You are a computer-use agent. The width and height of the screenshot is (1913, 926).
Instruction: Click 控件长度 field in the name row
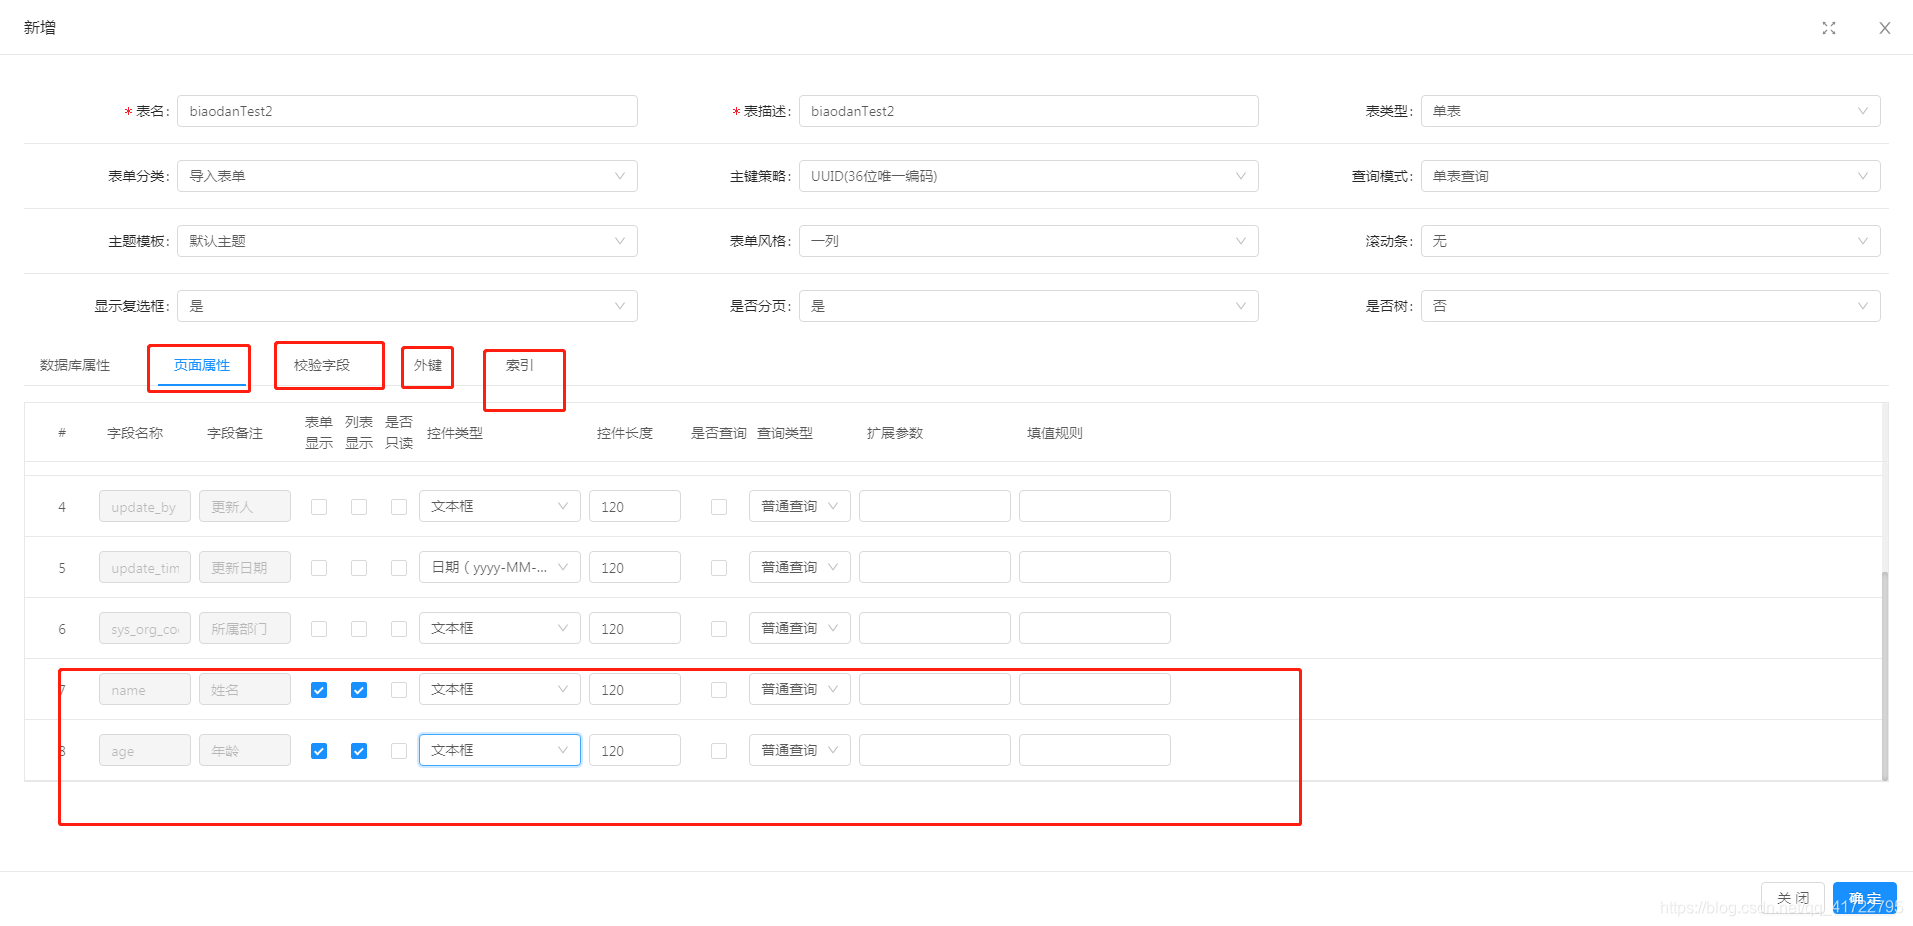635,689
